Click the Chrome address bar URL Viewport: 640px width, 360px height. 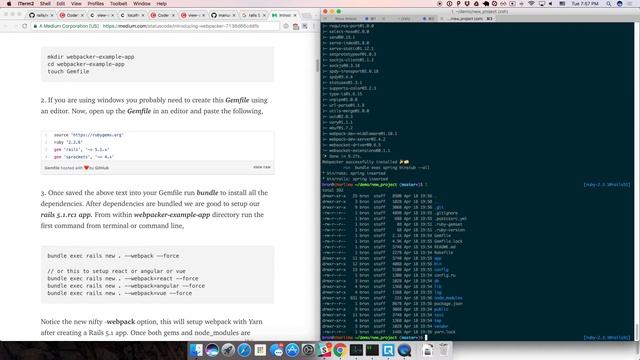coord(181,26)
